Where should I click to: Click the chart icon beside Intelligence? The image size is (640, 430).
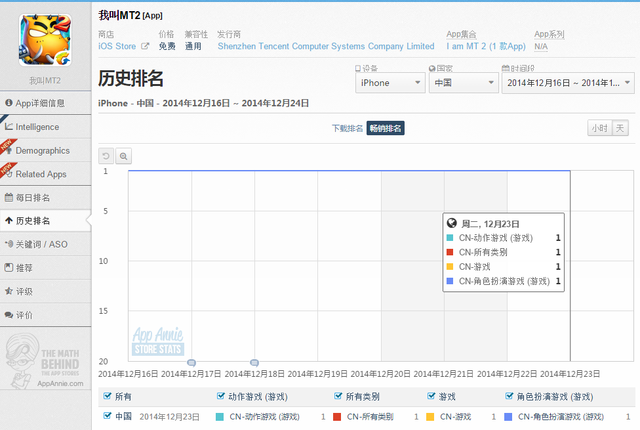tap(9, 126)
